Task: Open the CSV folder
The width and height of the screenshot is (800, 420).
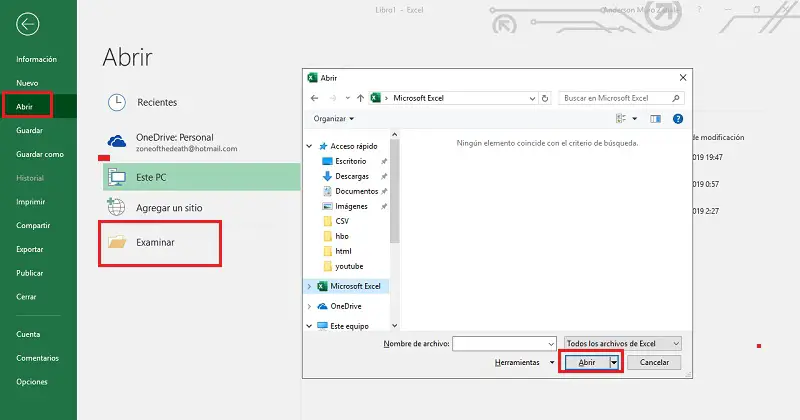Action: coord(342,221)
